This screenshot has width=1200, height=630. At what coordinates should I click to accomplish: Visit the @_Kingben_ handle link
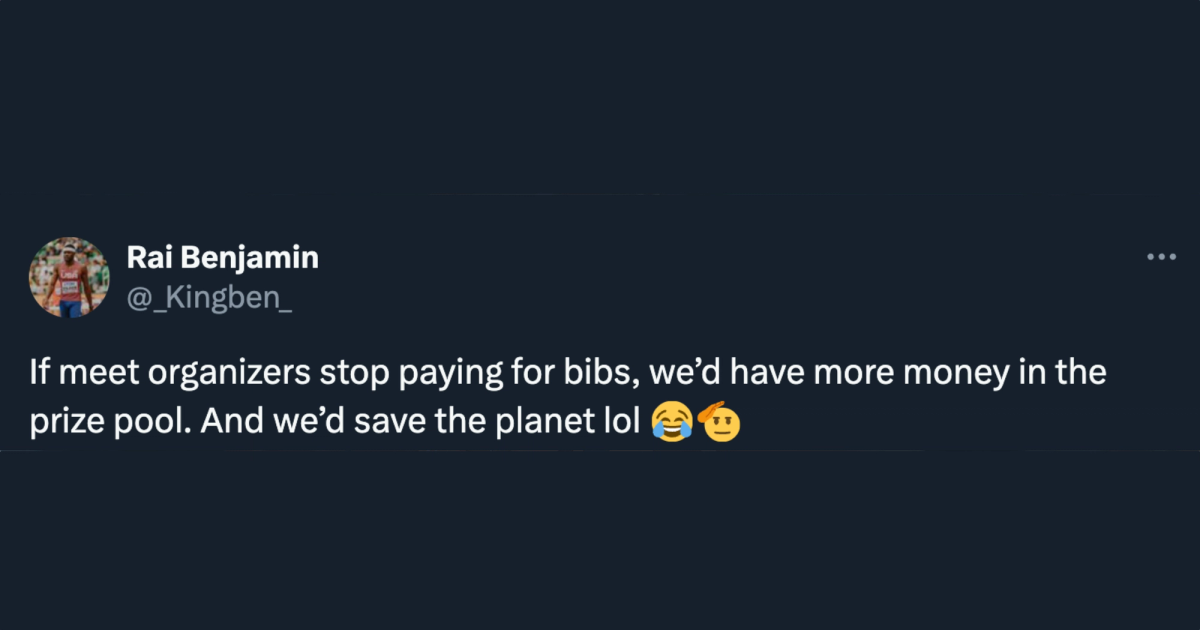point(209,296)
